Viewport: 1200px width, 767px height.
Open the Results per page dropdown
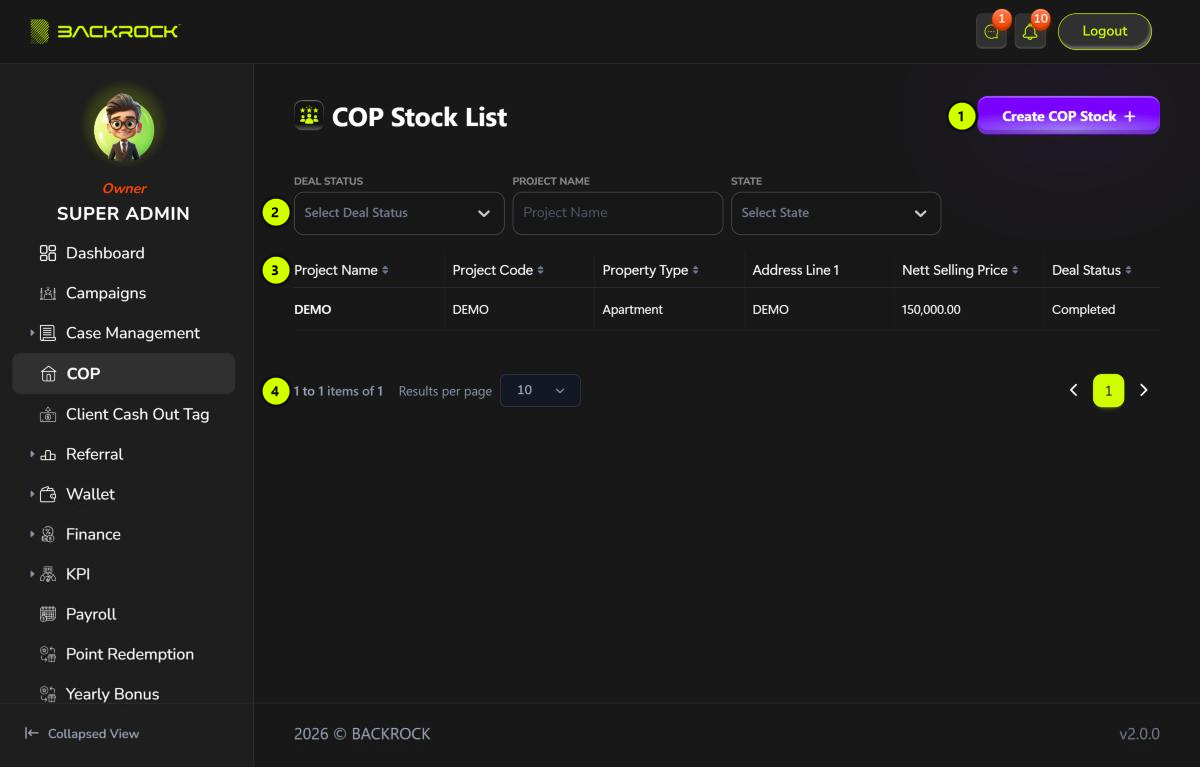point(540,390)
